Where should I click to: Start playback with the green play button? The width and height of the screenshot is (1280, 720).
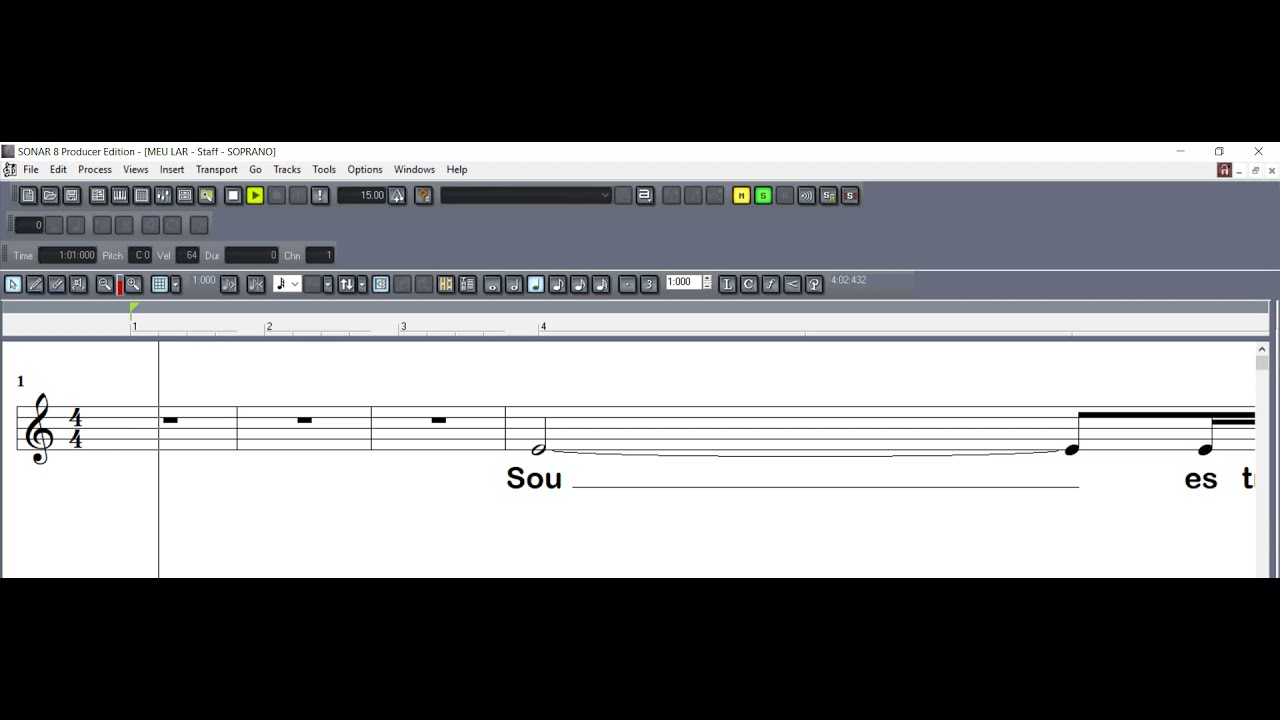(255, 196)
